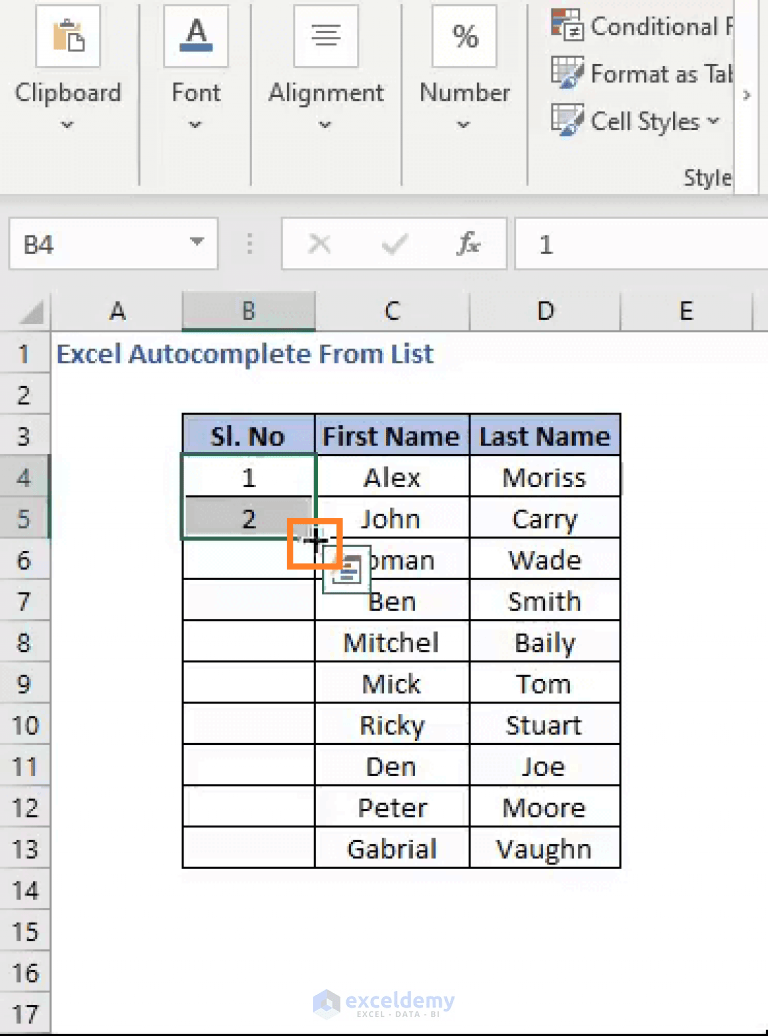Open the Auto Fill Options button
768x1036 pixels.
click(347, 570)
